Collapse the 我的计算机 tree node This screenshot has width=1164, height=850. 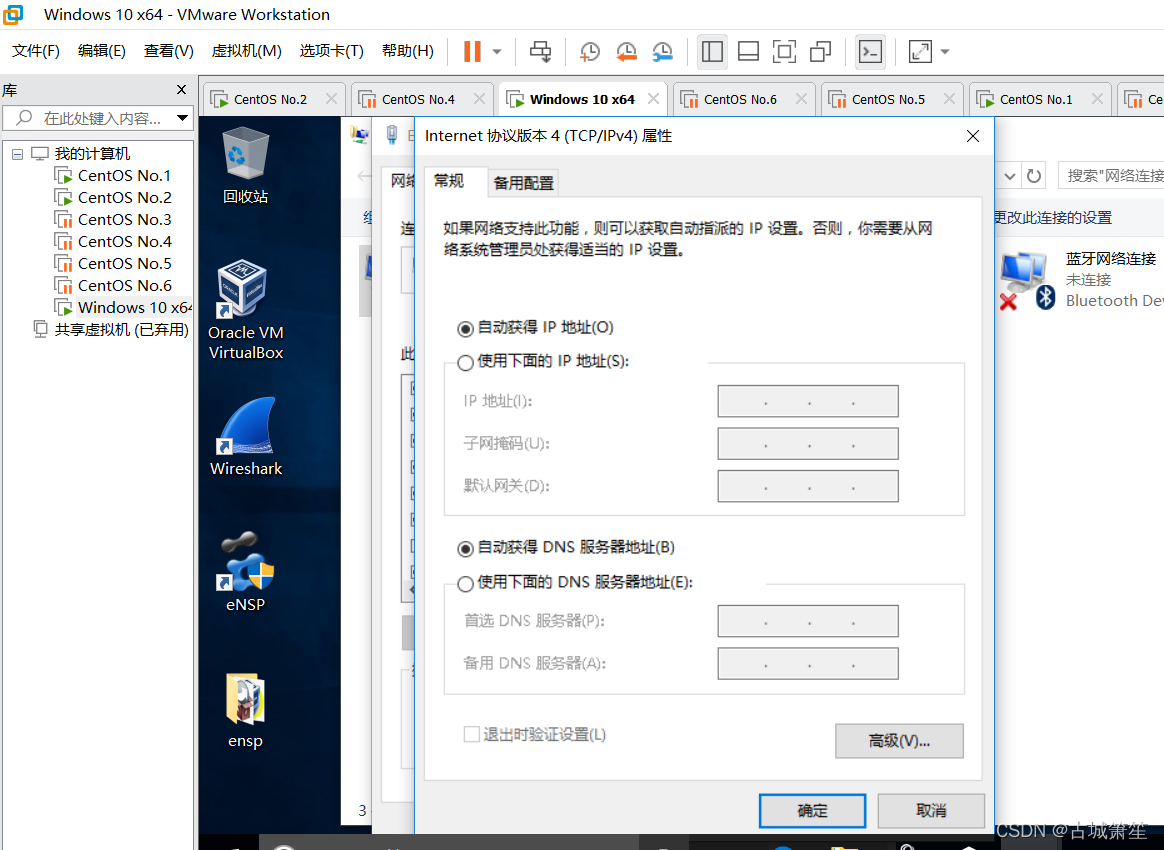18,154
